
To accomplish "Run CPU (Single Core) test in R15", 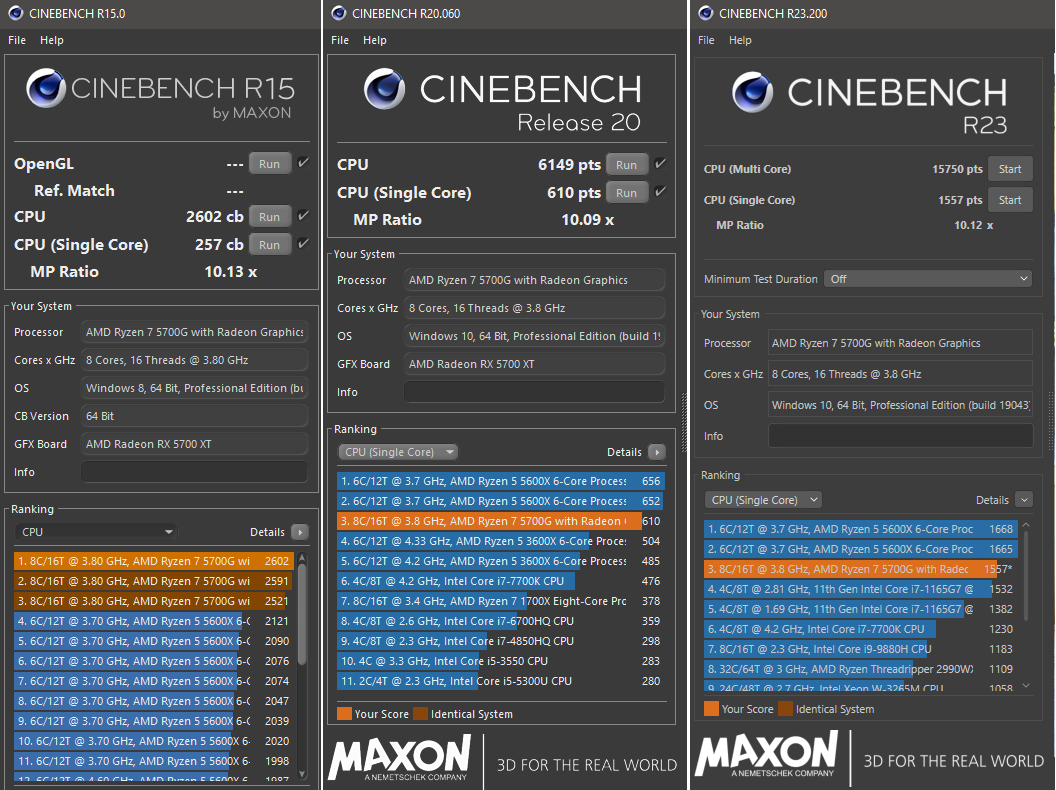I will 269,244.
